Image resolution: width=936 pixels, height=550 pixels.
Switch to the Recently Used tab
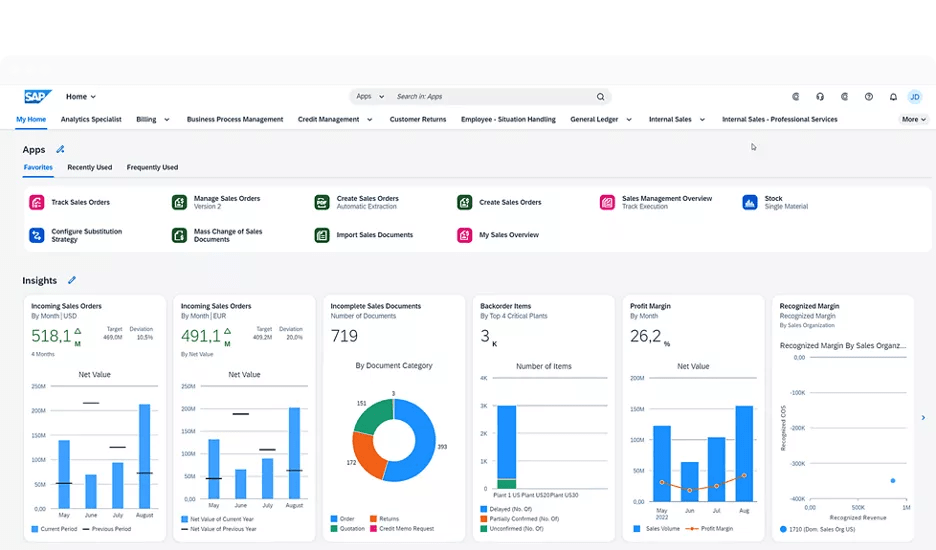89,168
